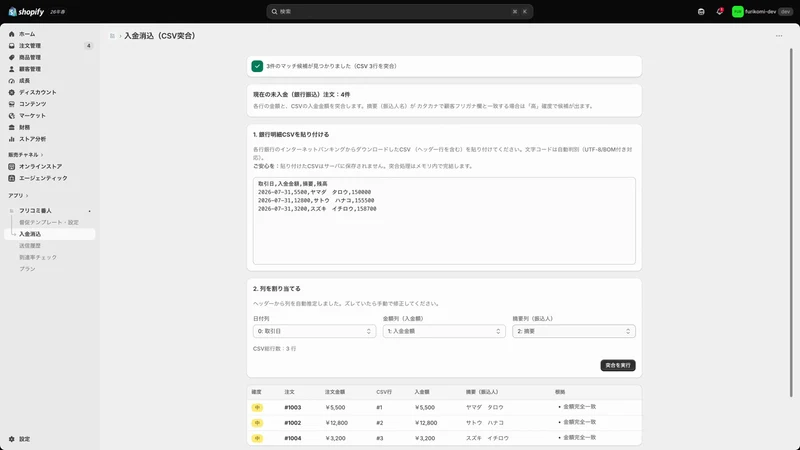The height and width of the screenshot is (450, 800).
Task: Click the 突合を実行 button
Action: pyautogui.click(x=618, y=365)
